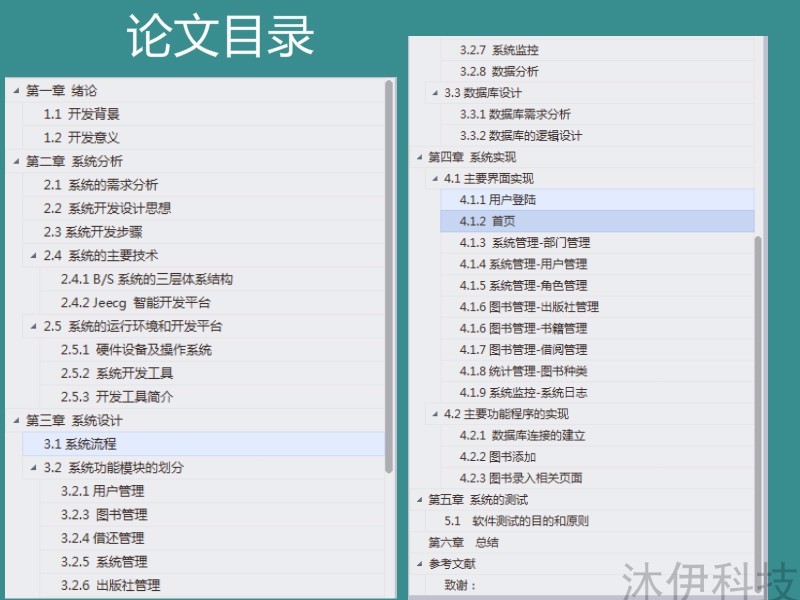The height and width of the screenshot is (600, 800).
Task: Select the highlighted 3.1 系统流程 entry
Action: [x=204, y=444]
